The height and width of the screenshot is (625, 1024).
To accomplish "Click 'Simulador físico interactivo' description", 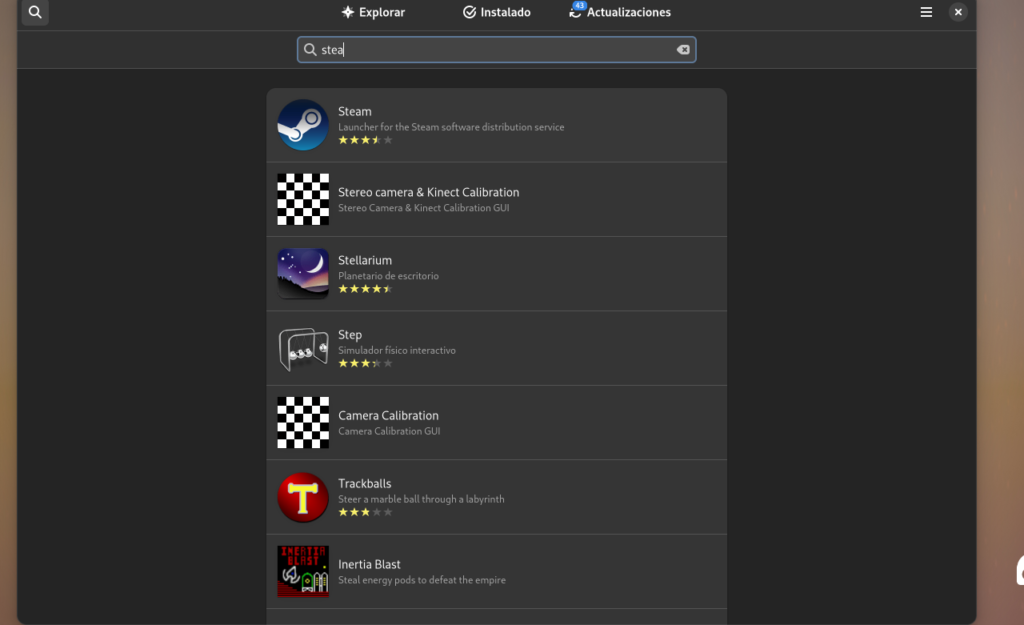I will [396, 350].
